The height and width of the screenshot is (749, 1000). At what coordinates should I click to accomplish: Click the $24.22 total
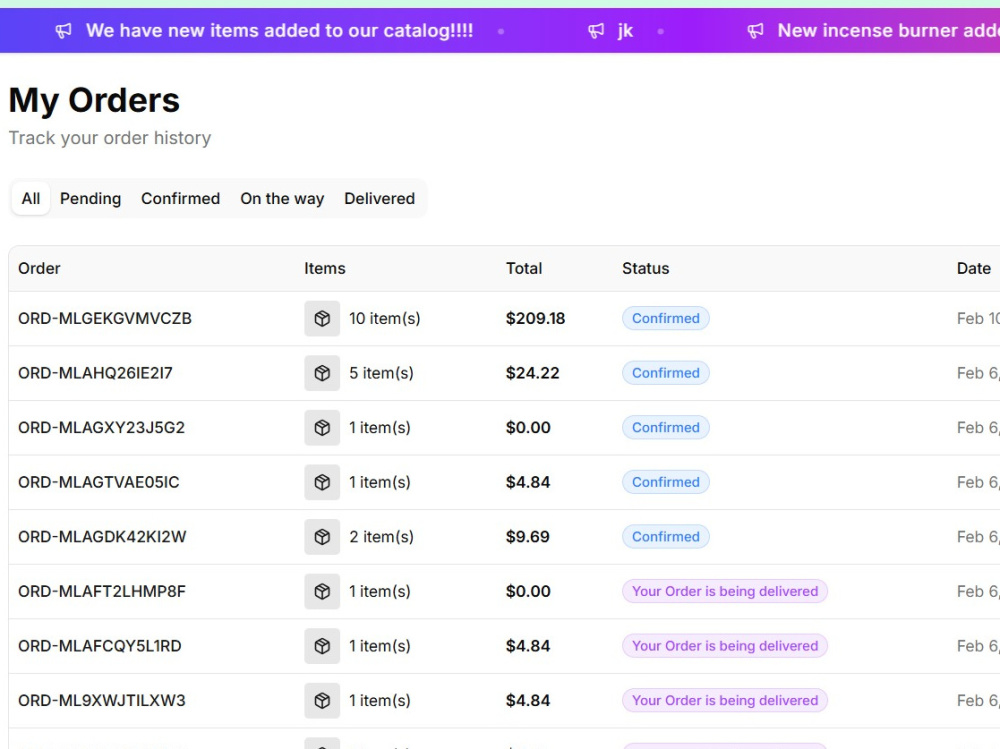coord(533,373)
